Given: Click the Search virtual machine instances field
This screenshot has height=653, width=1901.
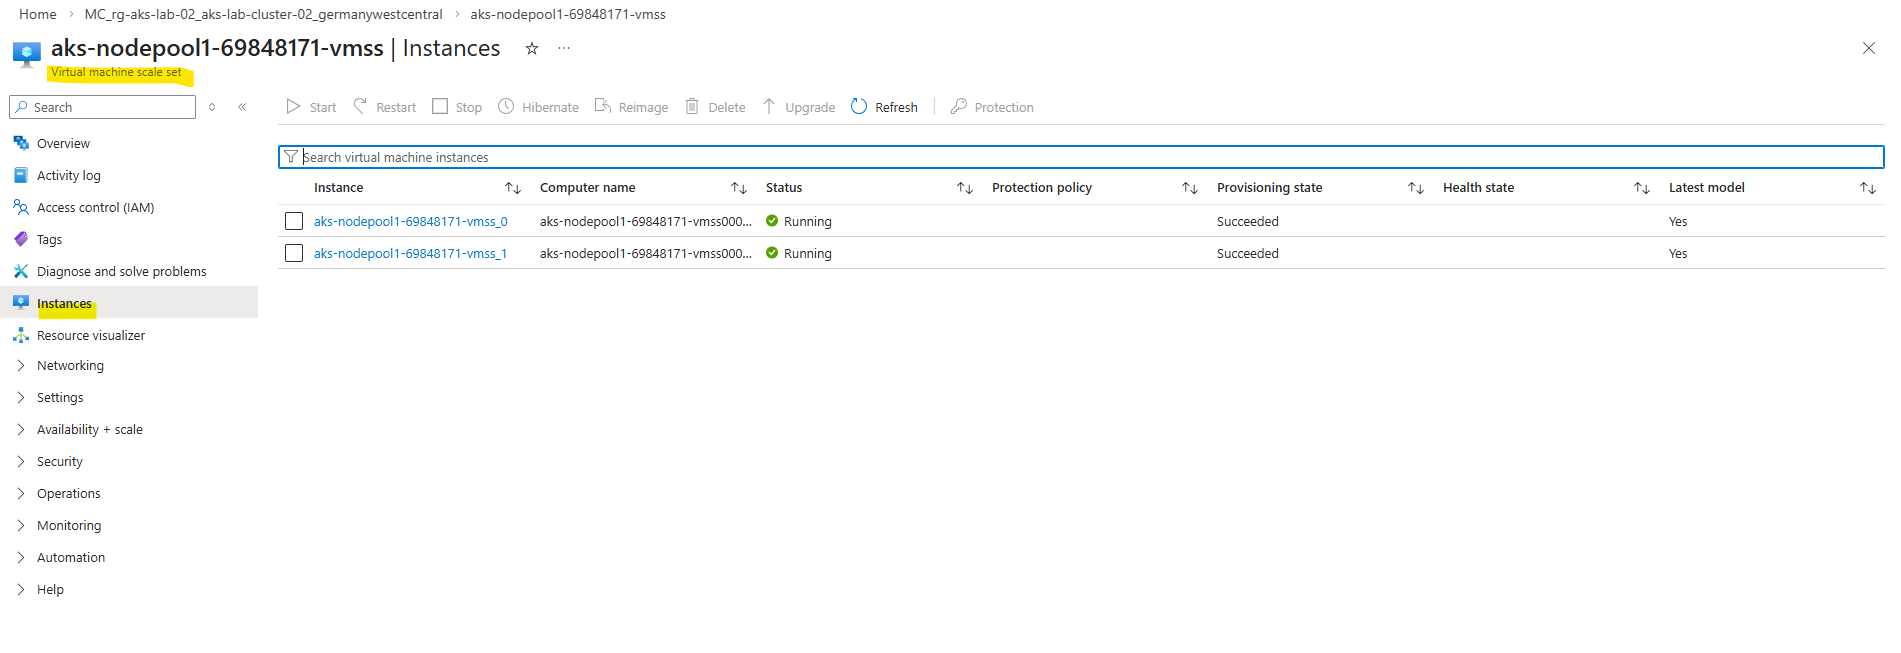Looking at the screenshot, I should click(1081, 157).
